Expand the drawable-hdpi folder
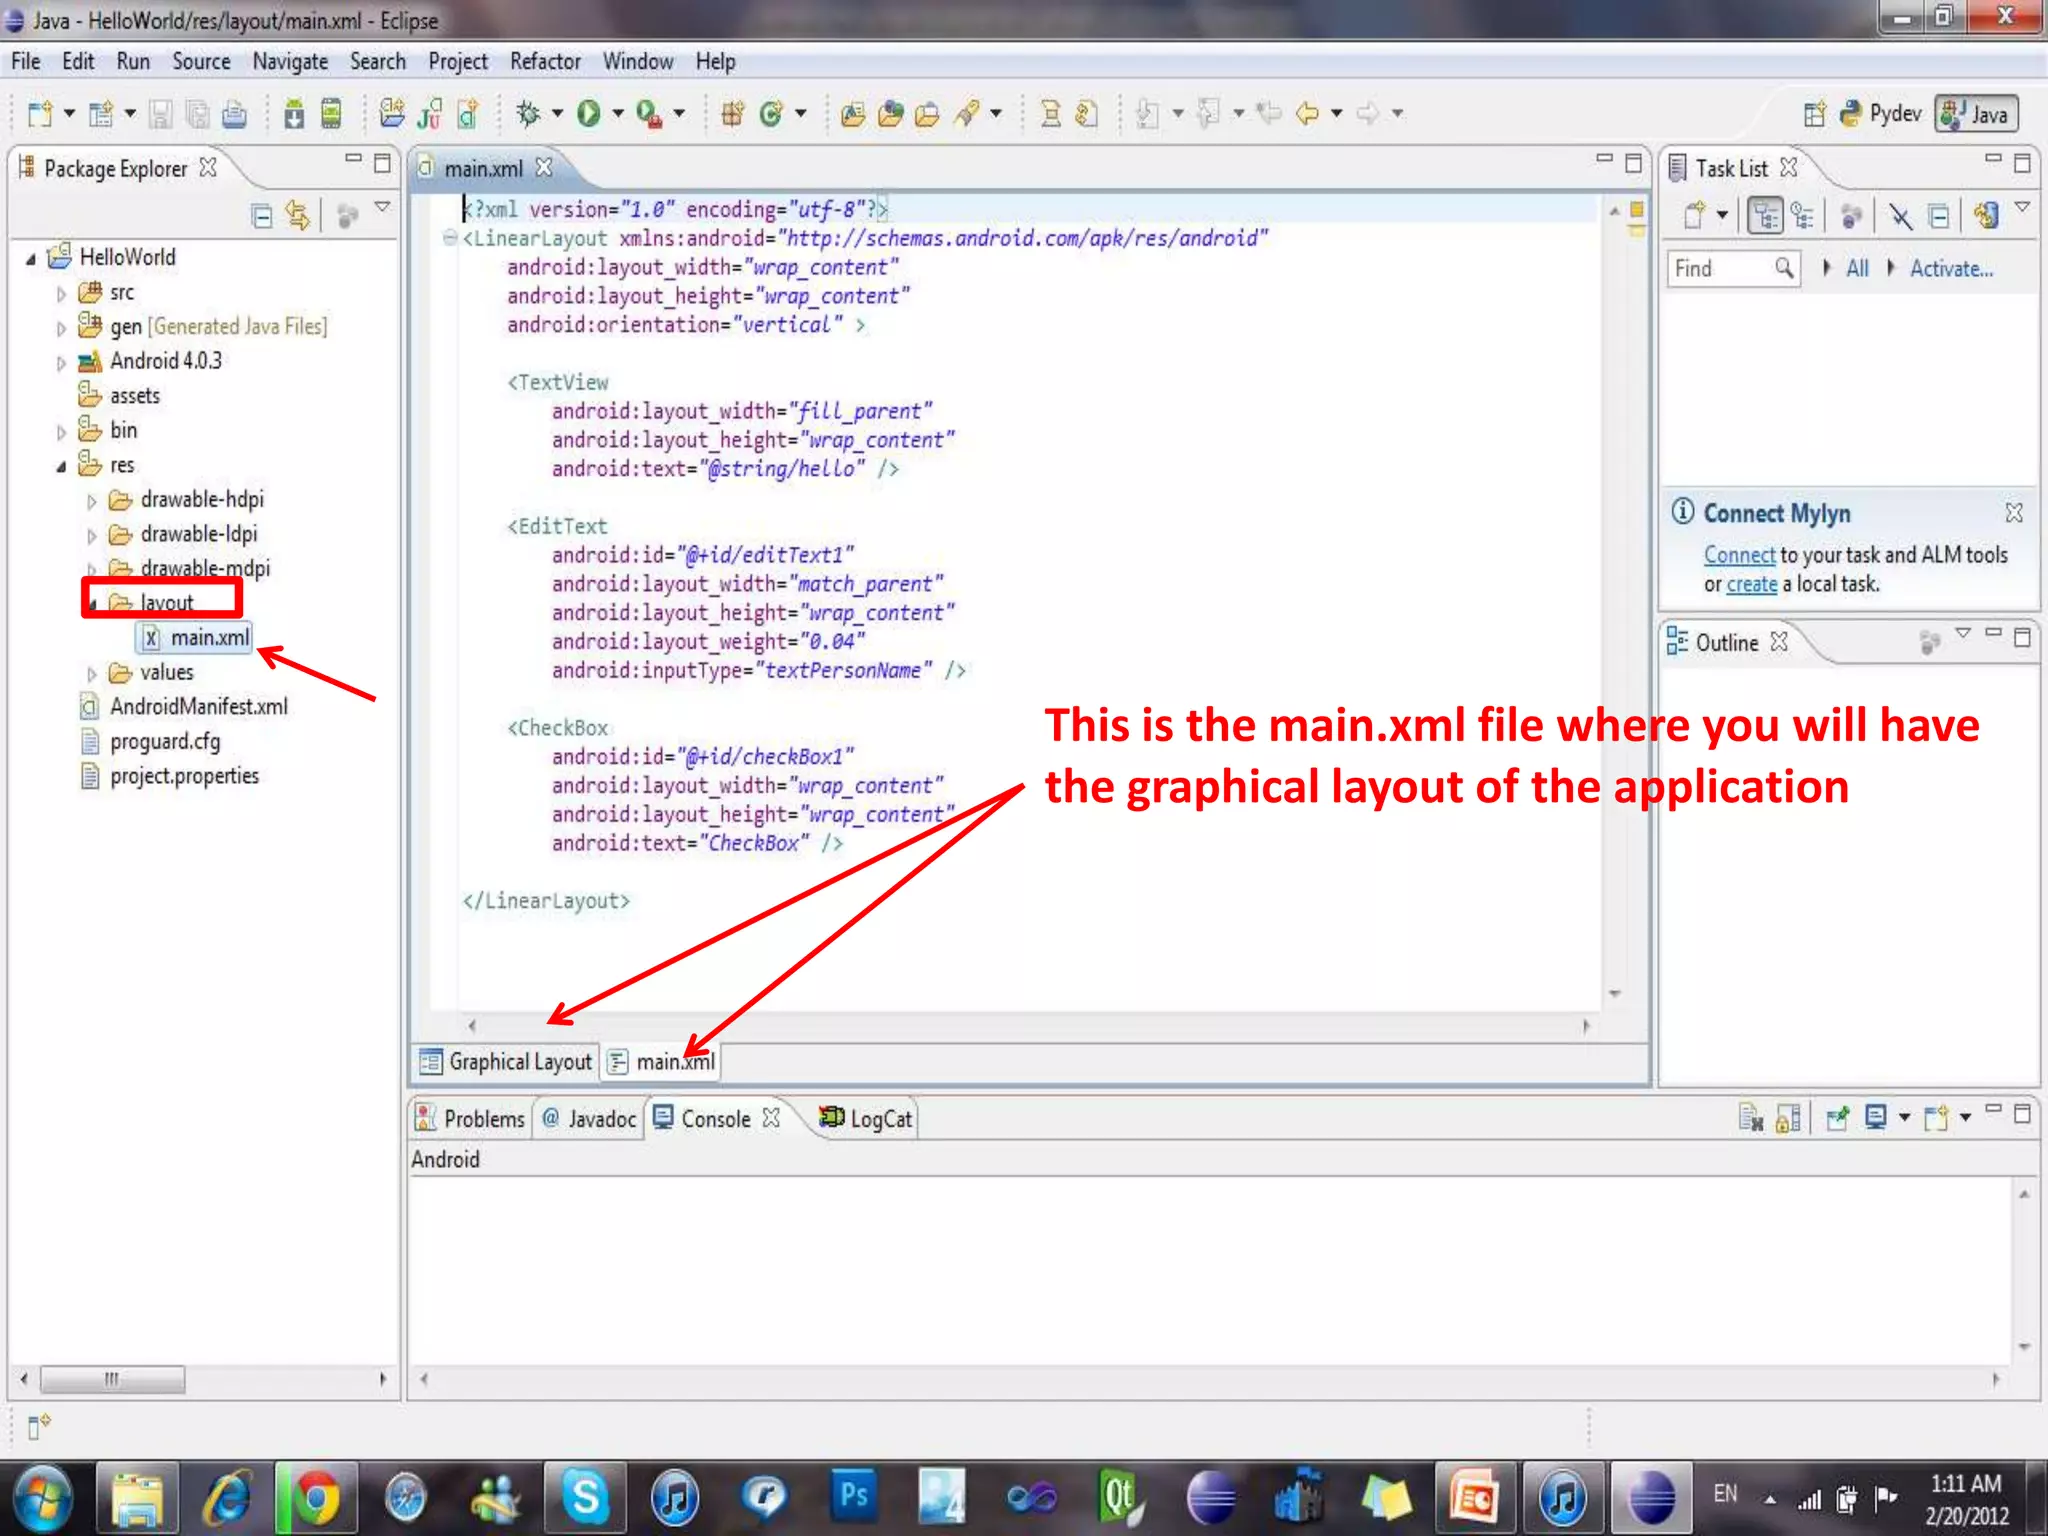 (92, 501)
